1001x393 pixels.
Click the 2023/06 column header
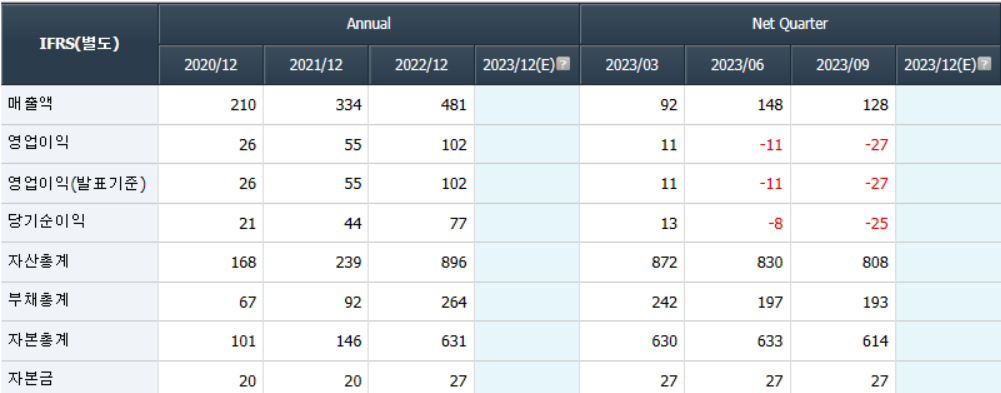click(x=737, y=65)
